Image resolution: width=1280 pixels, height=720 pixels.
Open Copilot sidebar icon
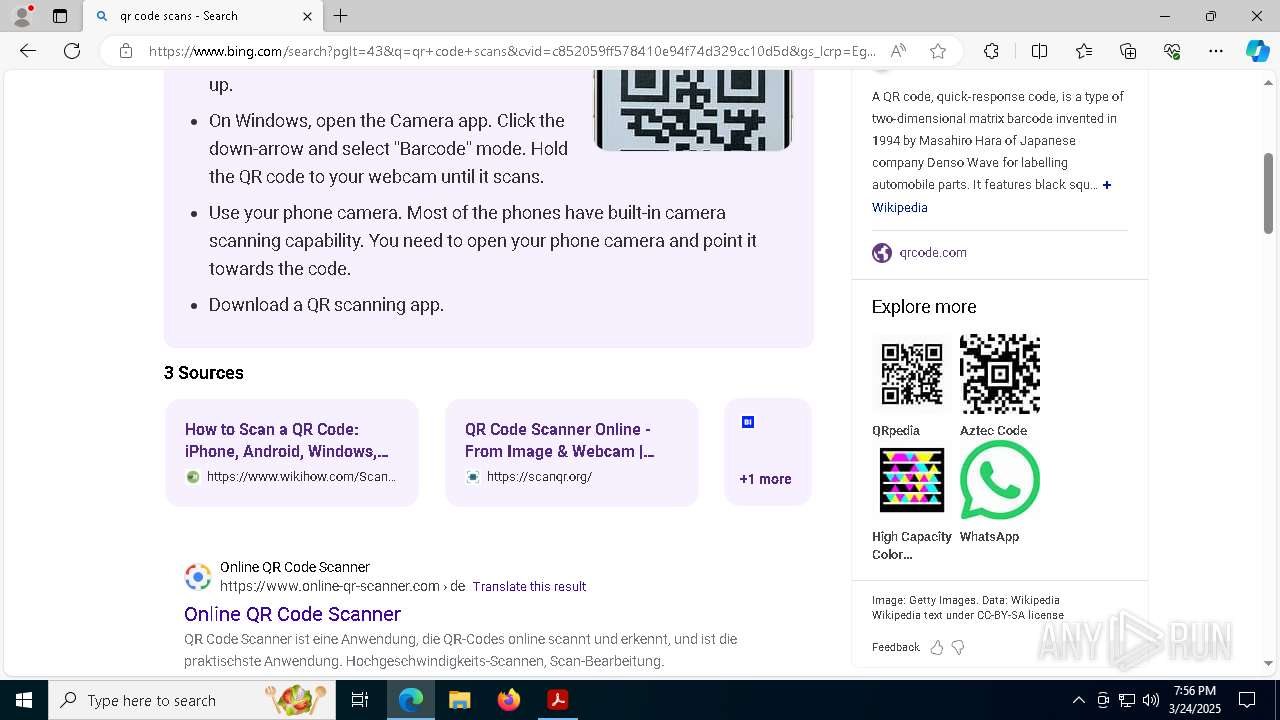click(x=1257, y=51)
